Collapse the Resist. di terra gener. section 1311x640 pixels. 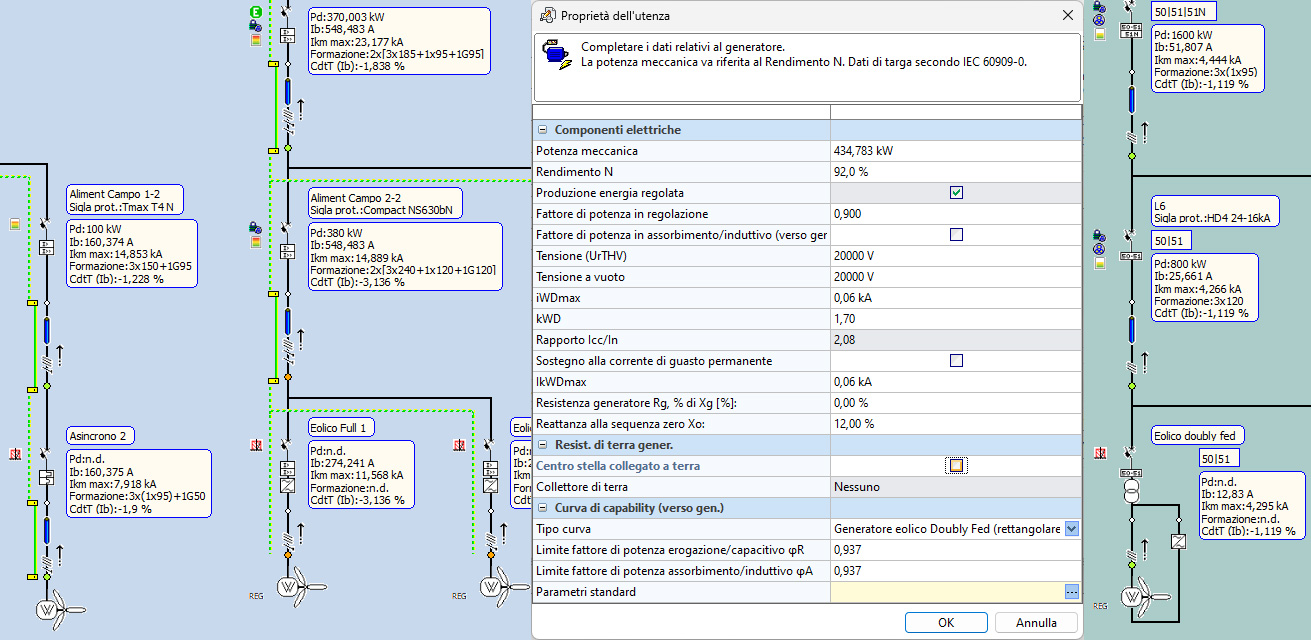coord(543,445)
